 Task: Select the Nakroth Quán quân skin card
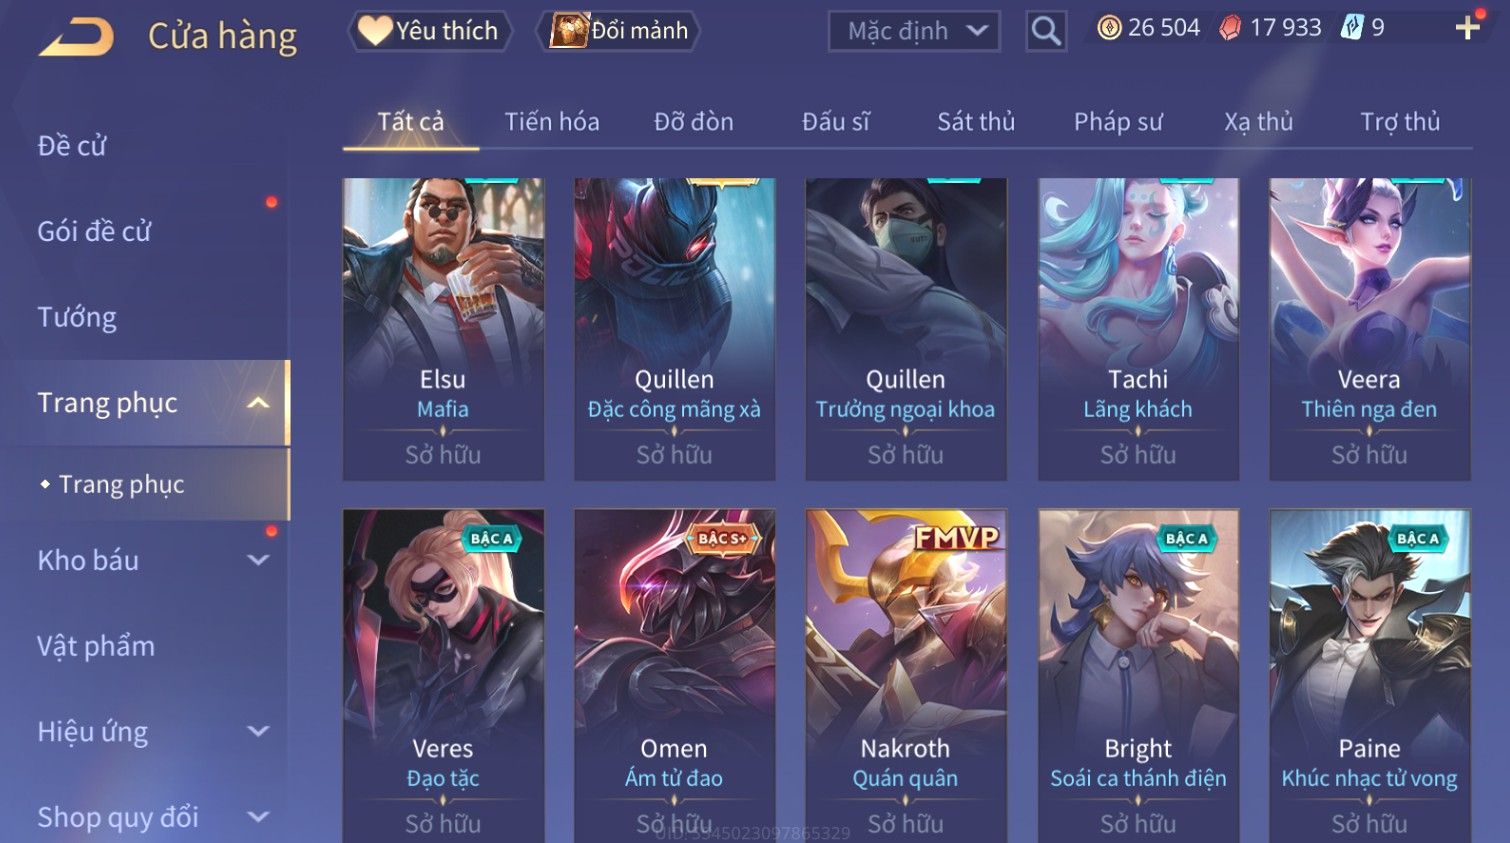click(x=906, y=676)
